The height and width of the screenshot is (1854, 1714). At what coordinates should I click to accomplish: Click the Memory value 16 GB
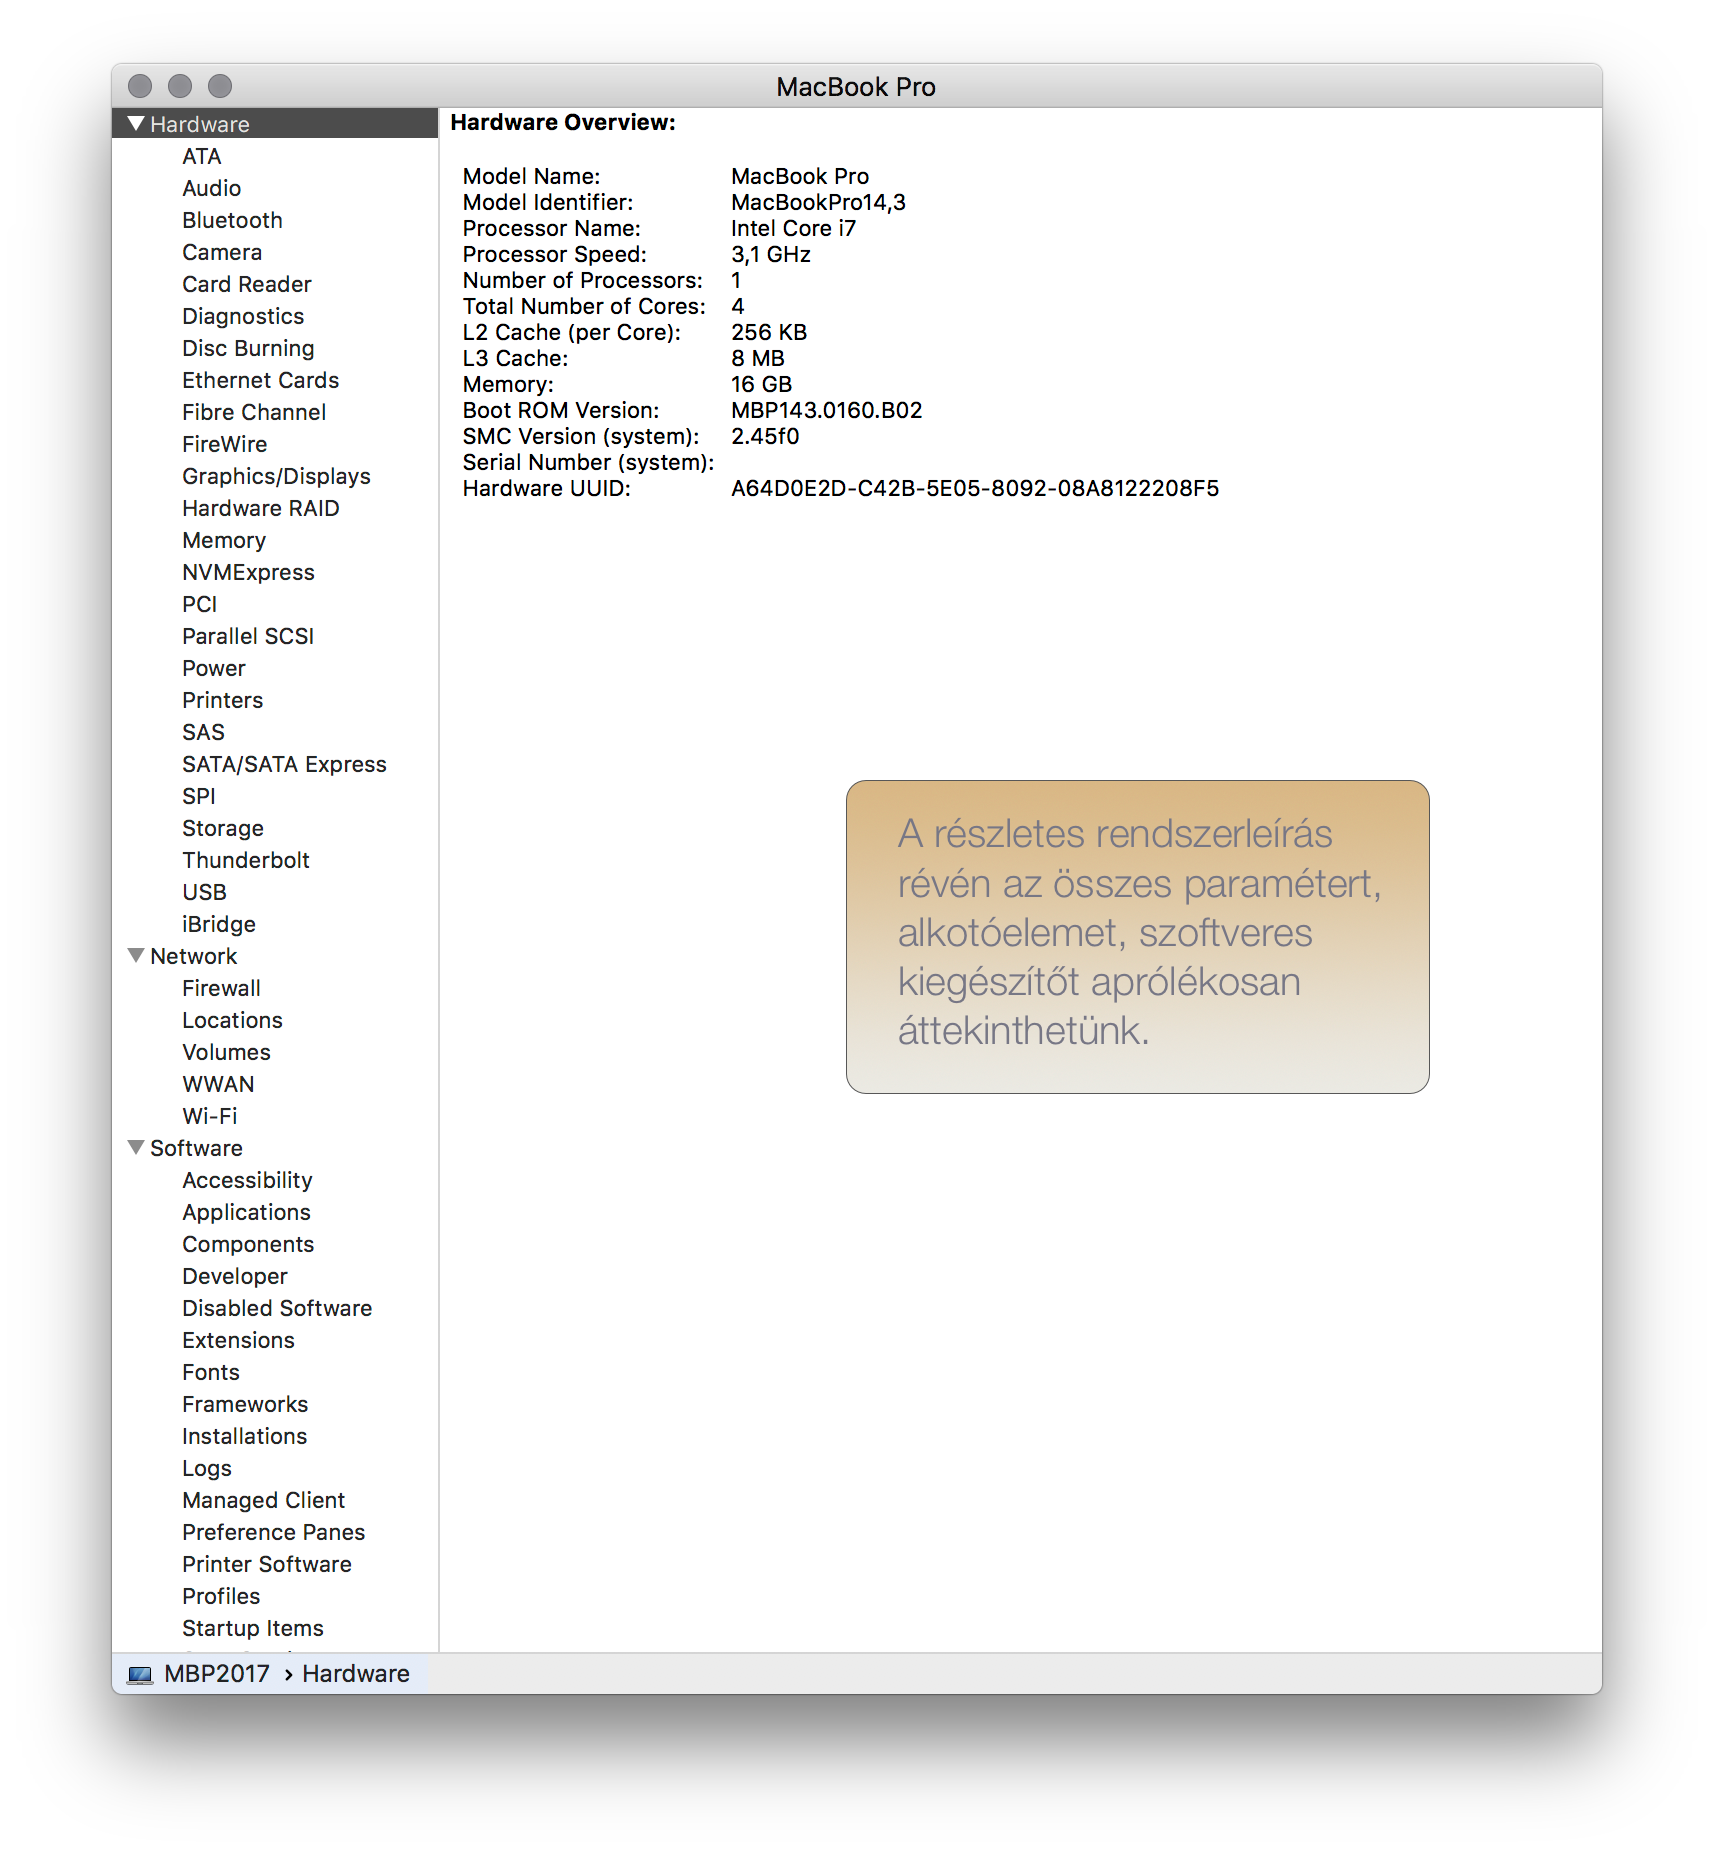pos(761,384)
